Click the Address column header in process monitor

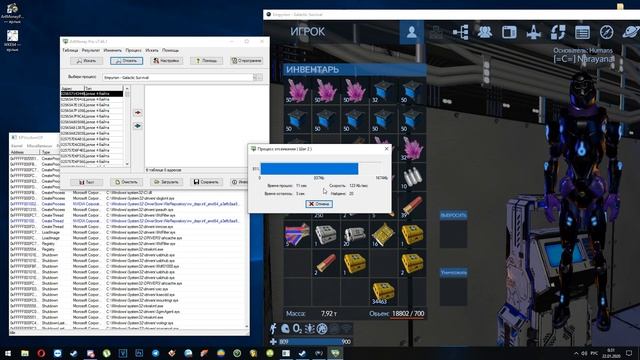[x=24, y=152]
